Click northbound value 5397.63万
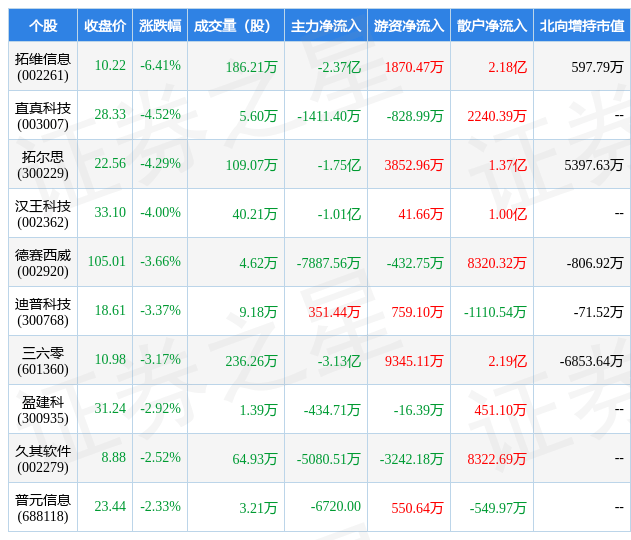This screenshot has width=631, height=540. [x=594, y=165]
